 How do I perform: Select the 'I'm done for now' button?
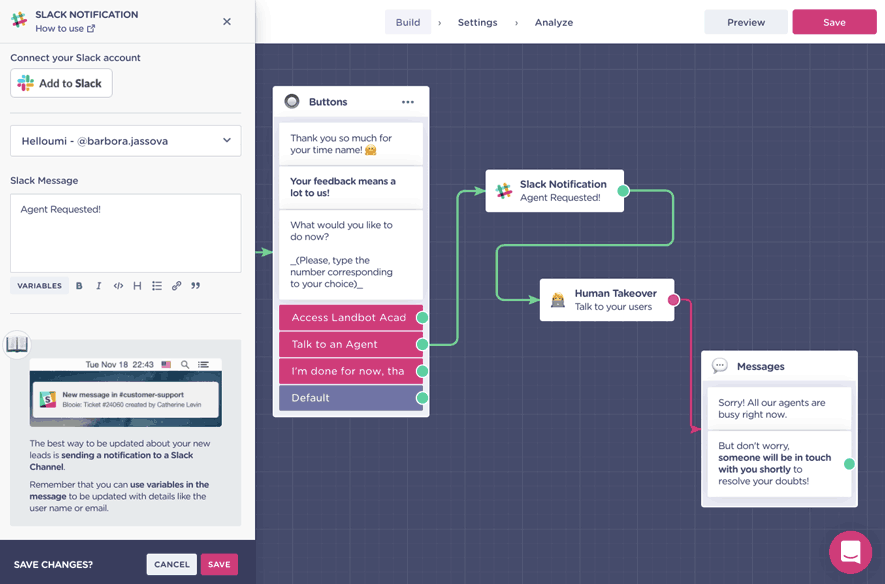[x=351, y=371]
